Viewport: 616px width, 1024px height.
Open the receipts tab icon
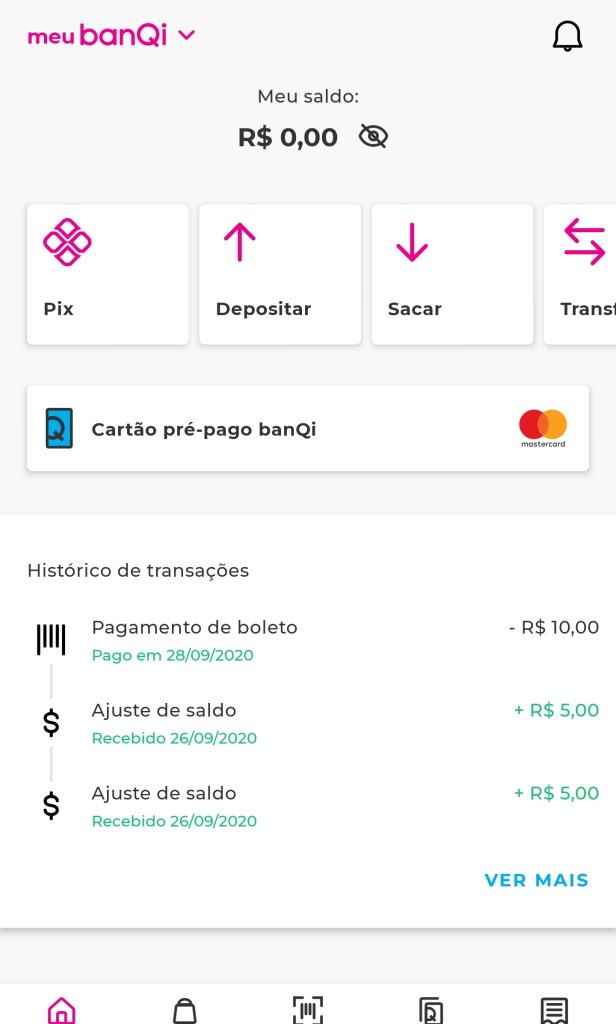554,1009
